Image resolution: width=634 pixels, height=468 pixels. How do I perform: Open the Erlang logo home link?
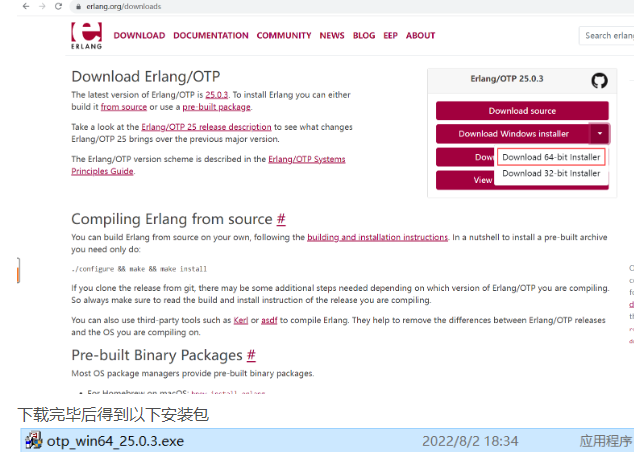coord(86,36)
